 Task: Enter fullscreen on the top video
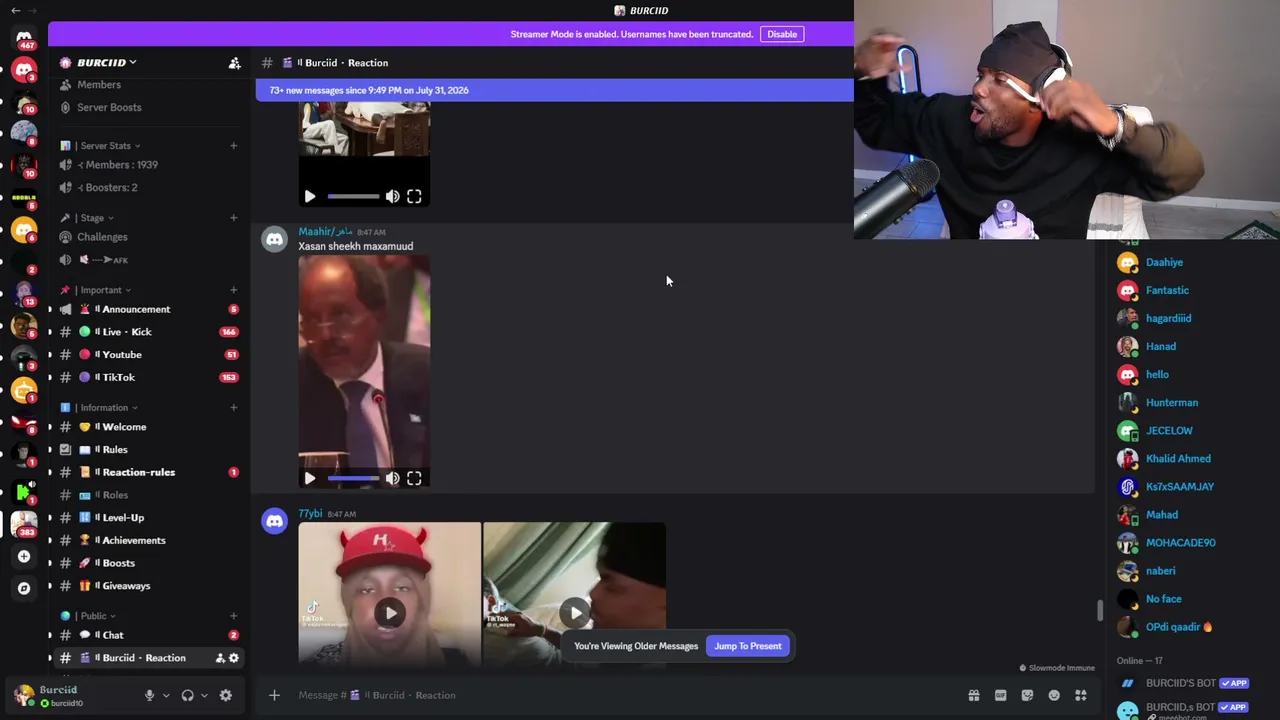[414, 197]
